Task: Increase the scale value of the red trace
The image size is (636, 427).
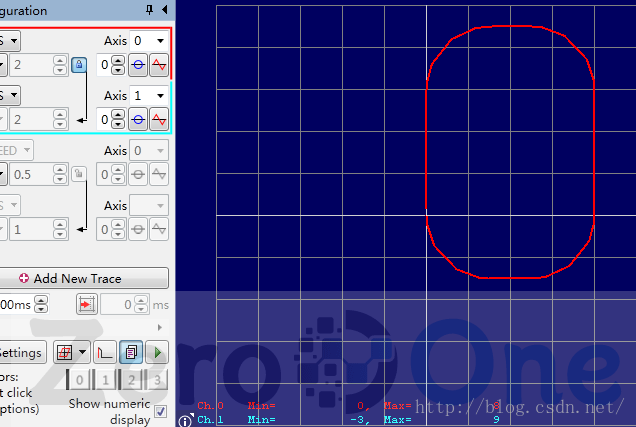Action: pos(60,60)
